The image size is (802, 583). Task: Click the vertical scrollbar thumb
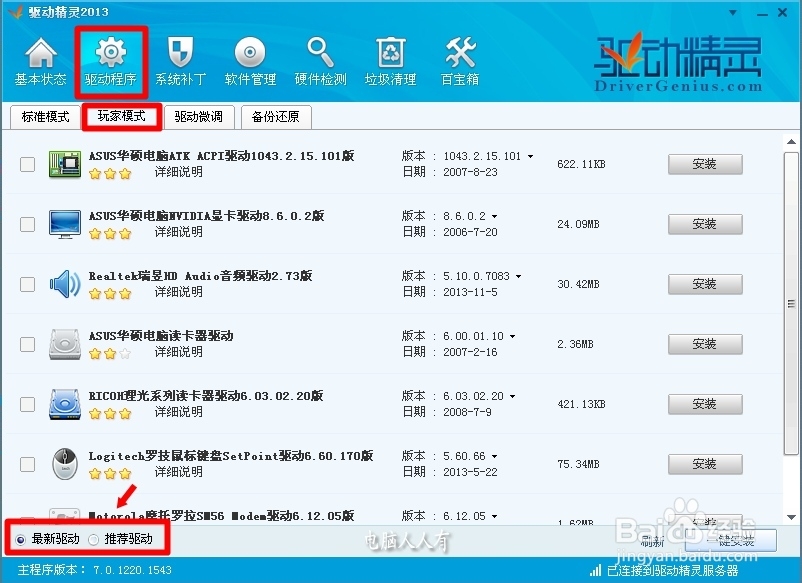click(x=791, y=303)
